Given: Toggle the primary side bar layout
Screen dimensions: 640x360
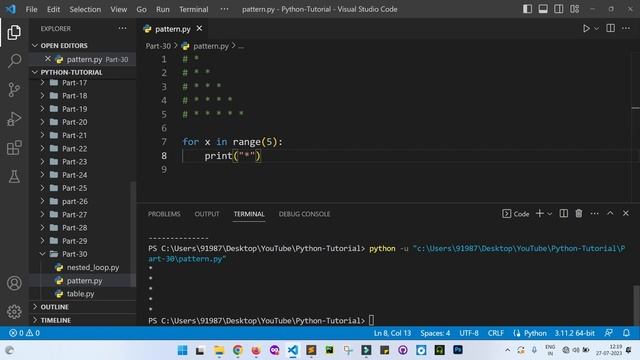Looking at the screenshot, I should 527,9.
